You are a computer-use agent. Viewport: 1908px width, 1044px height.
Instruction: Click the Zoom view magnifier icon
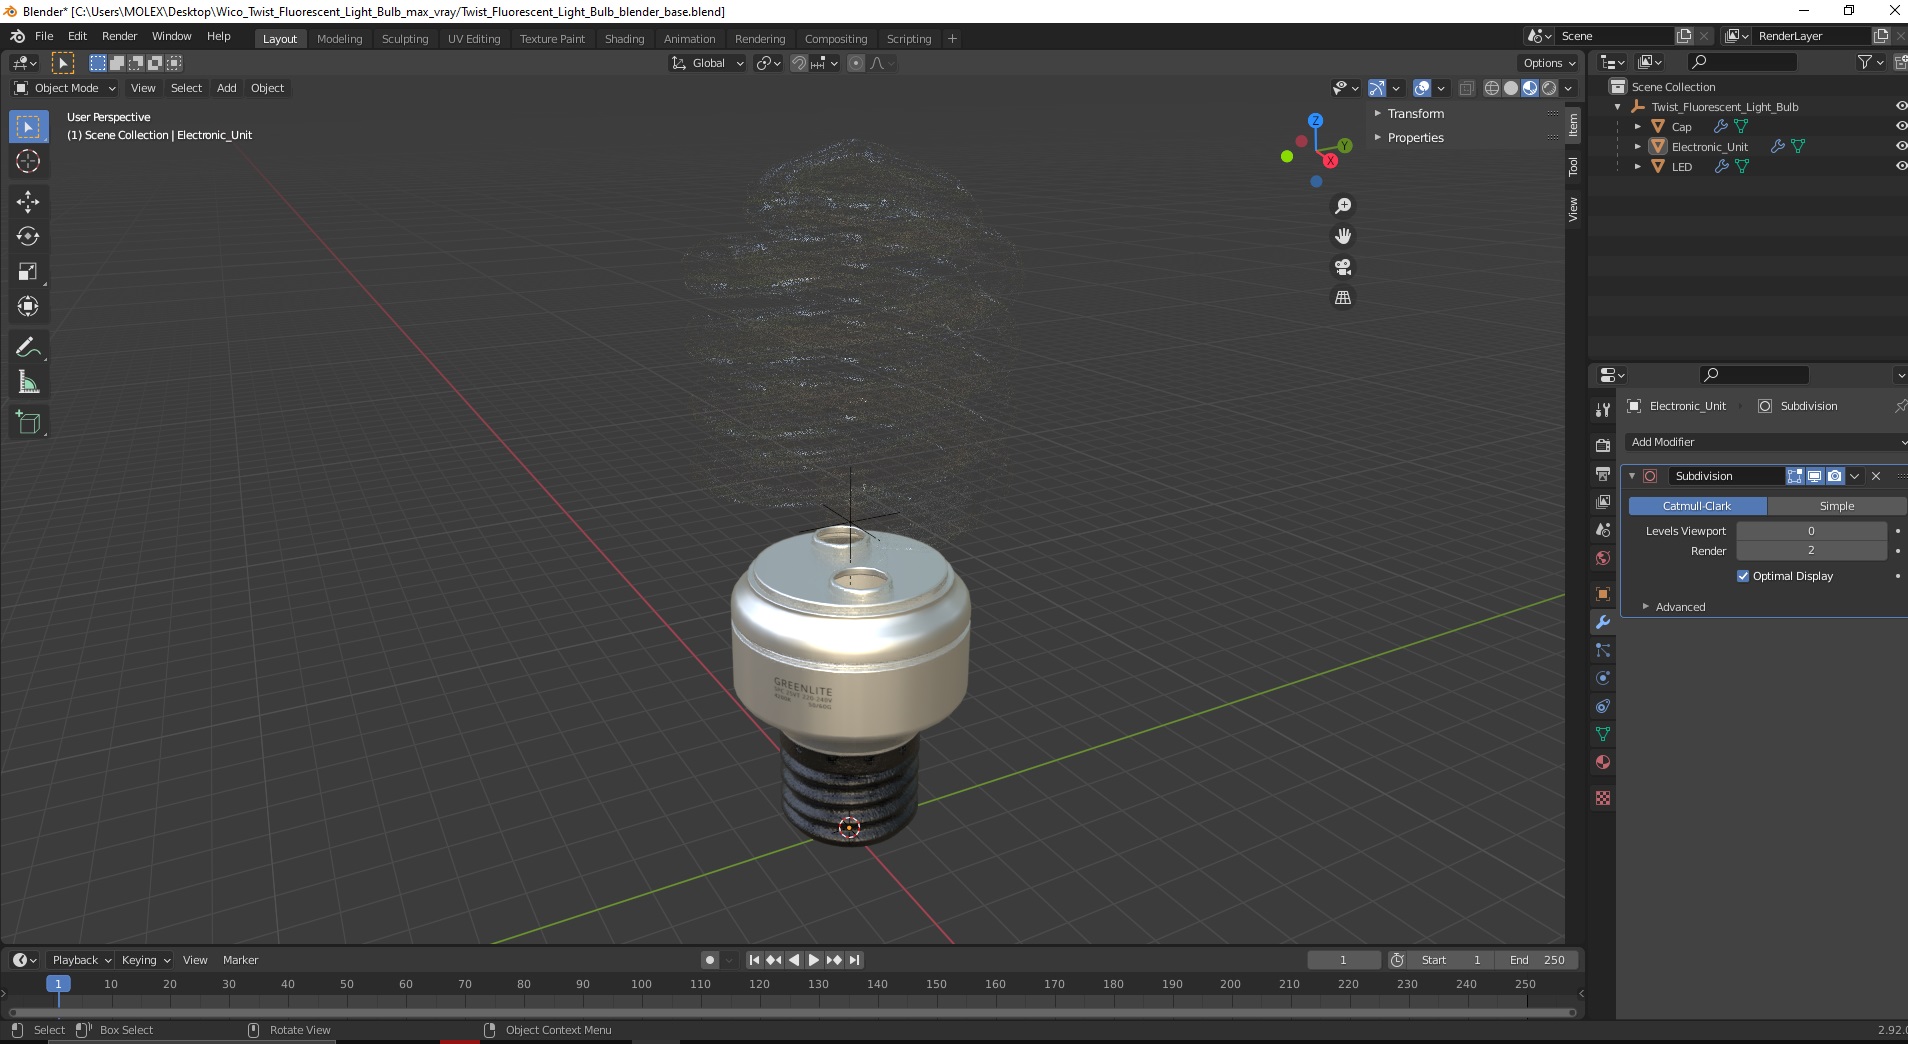tap(1343, 205)
